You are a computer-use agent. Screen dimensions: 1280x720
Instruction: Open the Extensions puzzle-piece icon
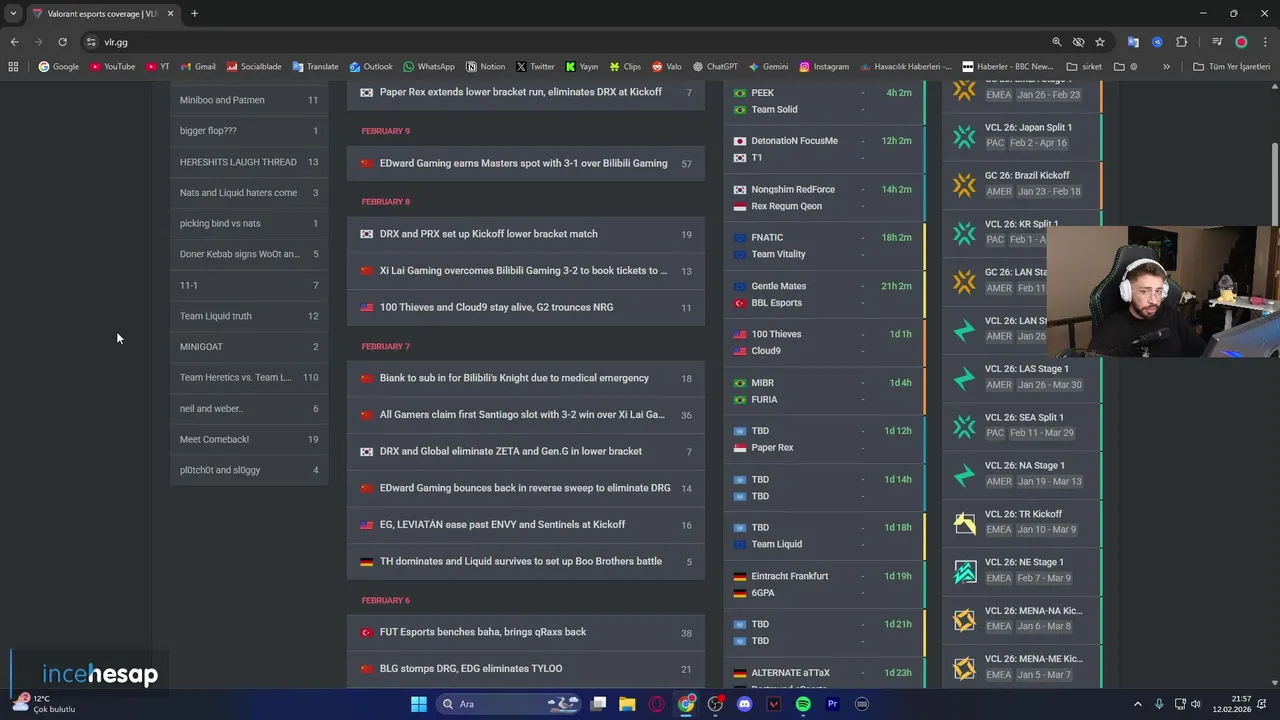pos(1182,42)
